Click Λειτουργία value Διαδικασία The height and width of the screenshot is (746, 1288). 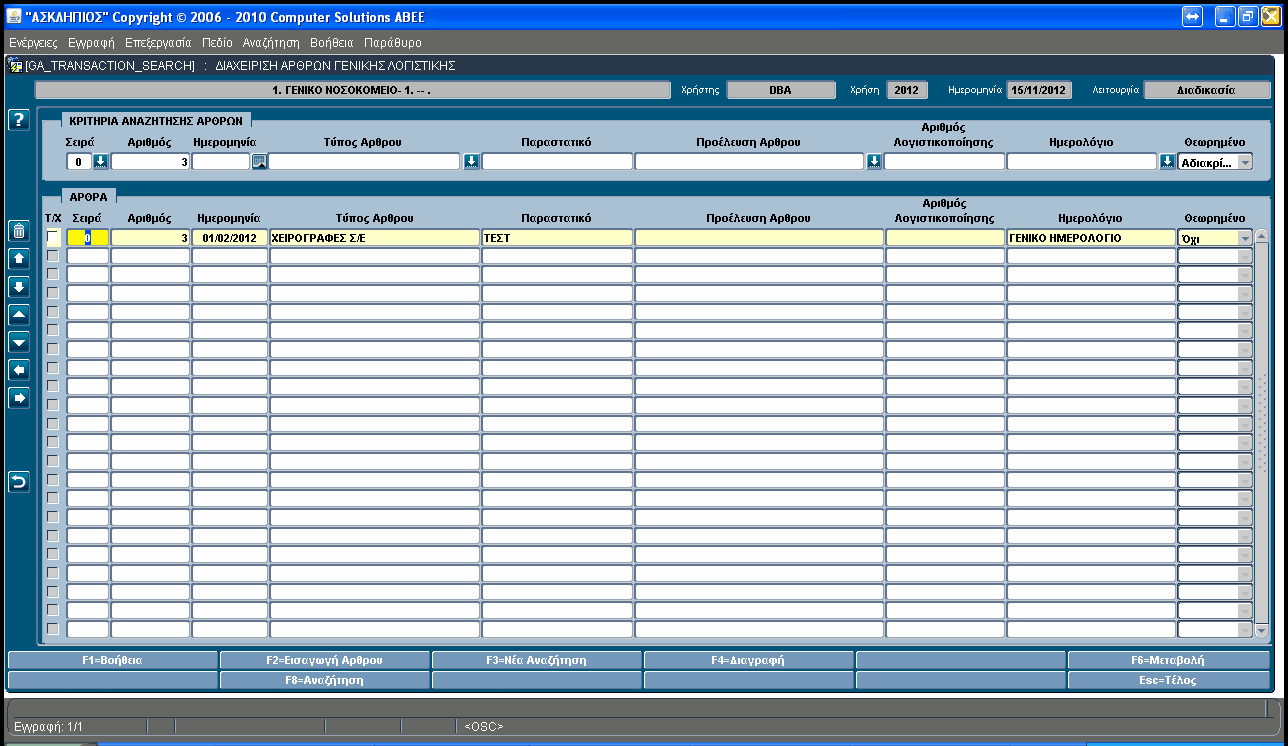coord(1206,90)
